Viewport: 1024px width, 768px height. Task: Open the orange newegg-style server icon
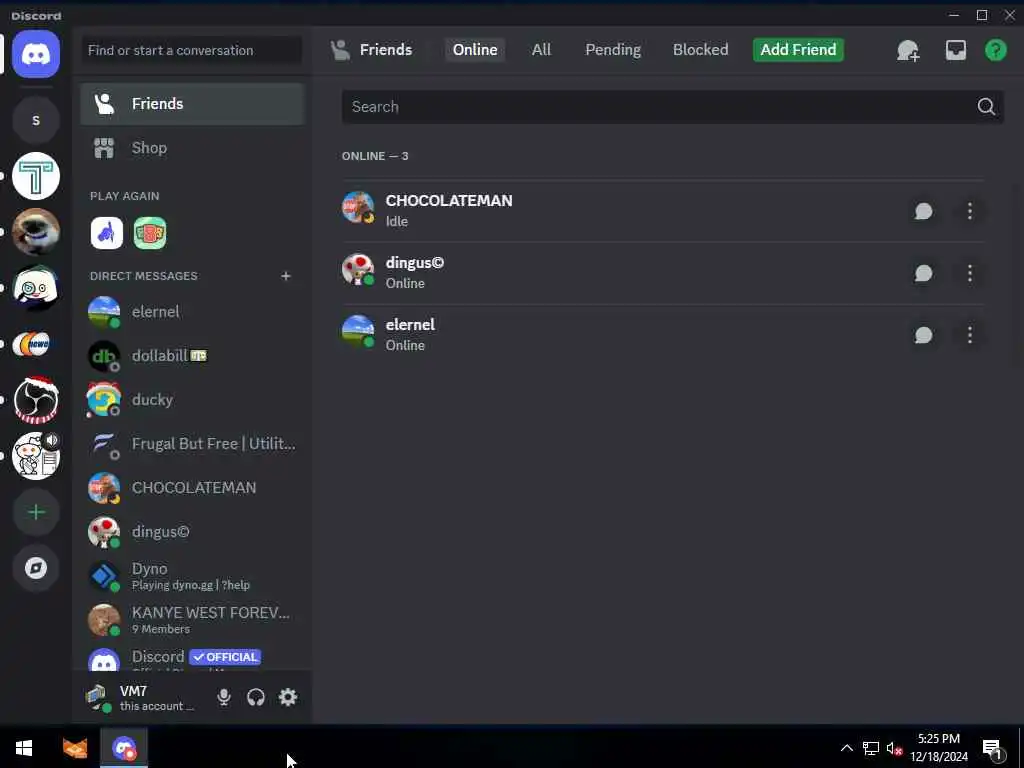click(36, 344)
